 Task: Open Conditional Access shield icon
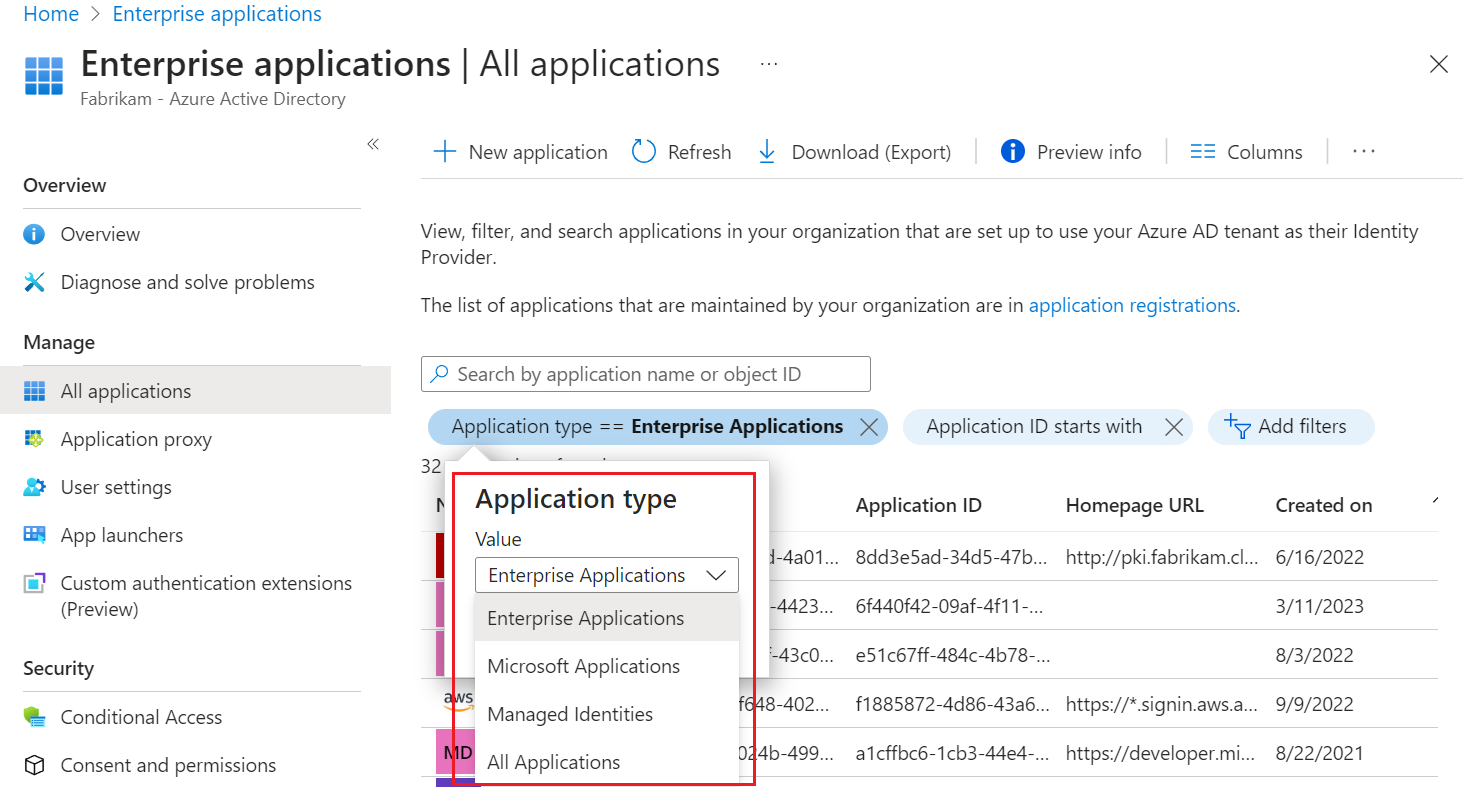click(x=35, y=717)
